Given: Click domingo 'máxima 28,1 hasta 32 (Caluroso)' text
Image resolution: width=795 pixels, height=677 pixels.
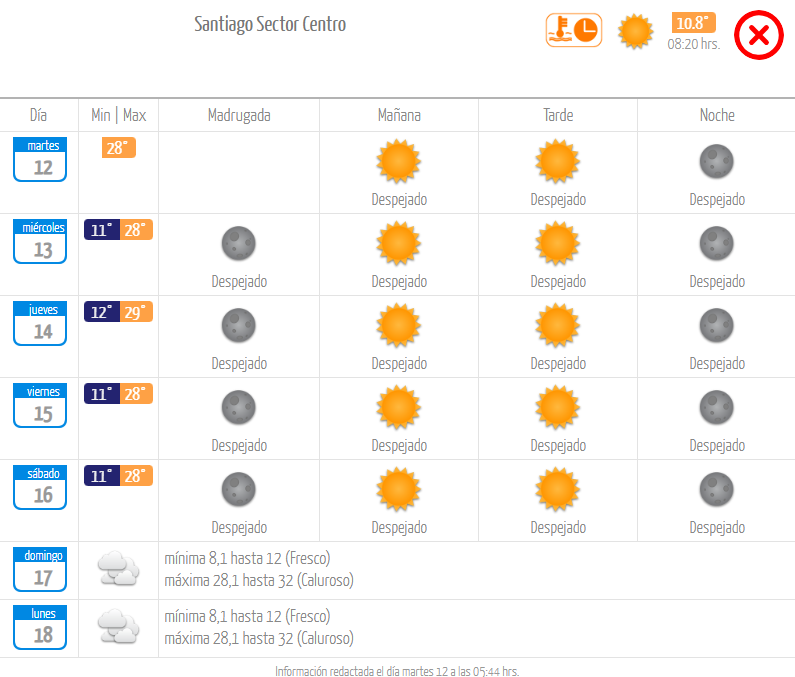Looking at the screenshot, I should (259, 580).
